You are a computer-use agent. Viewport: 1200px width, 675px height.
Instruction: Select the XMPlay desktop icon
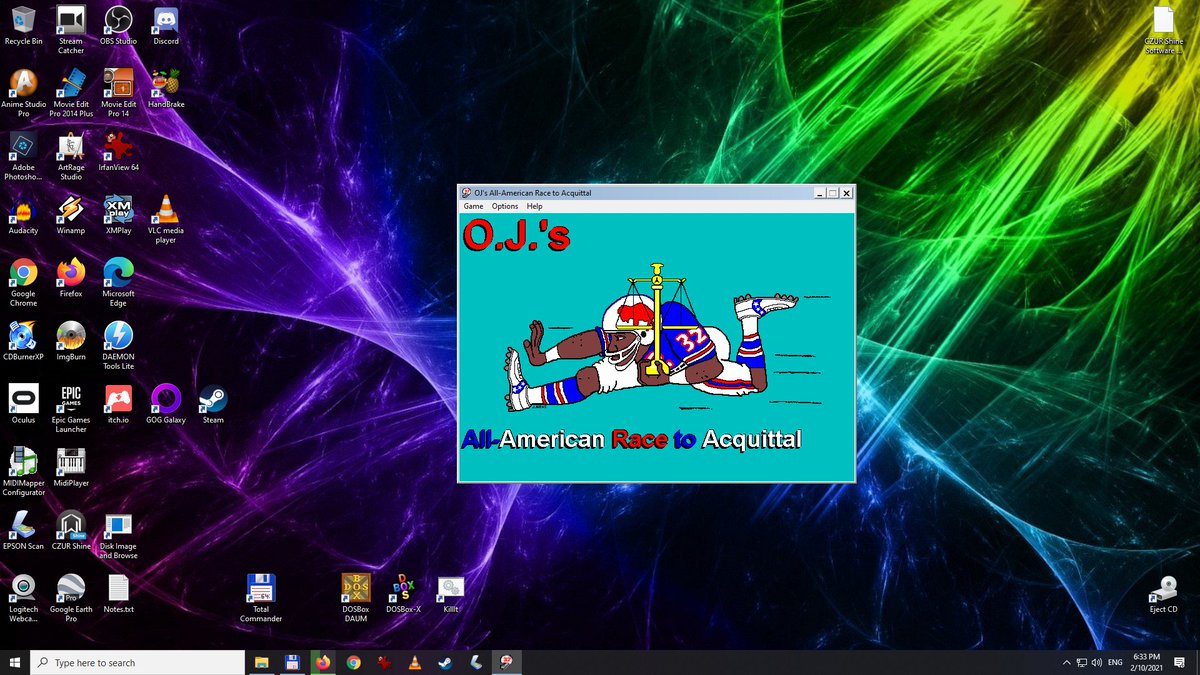pyautogui.click(x=118, y=215)
